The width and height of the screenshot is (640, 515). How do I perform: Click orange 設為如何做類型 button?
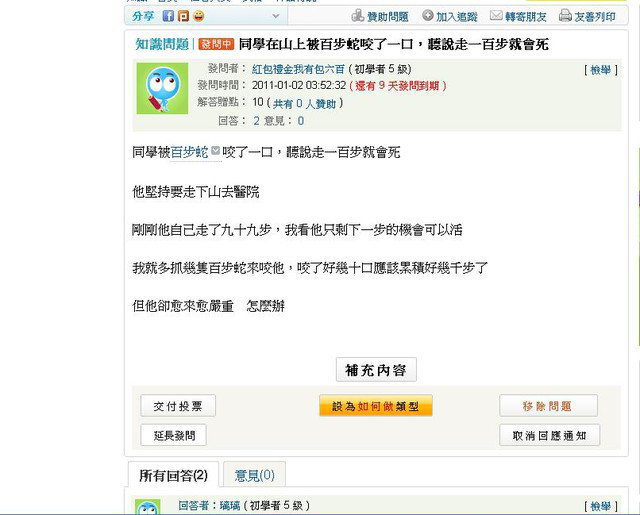[376, 406]
